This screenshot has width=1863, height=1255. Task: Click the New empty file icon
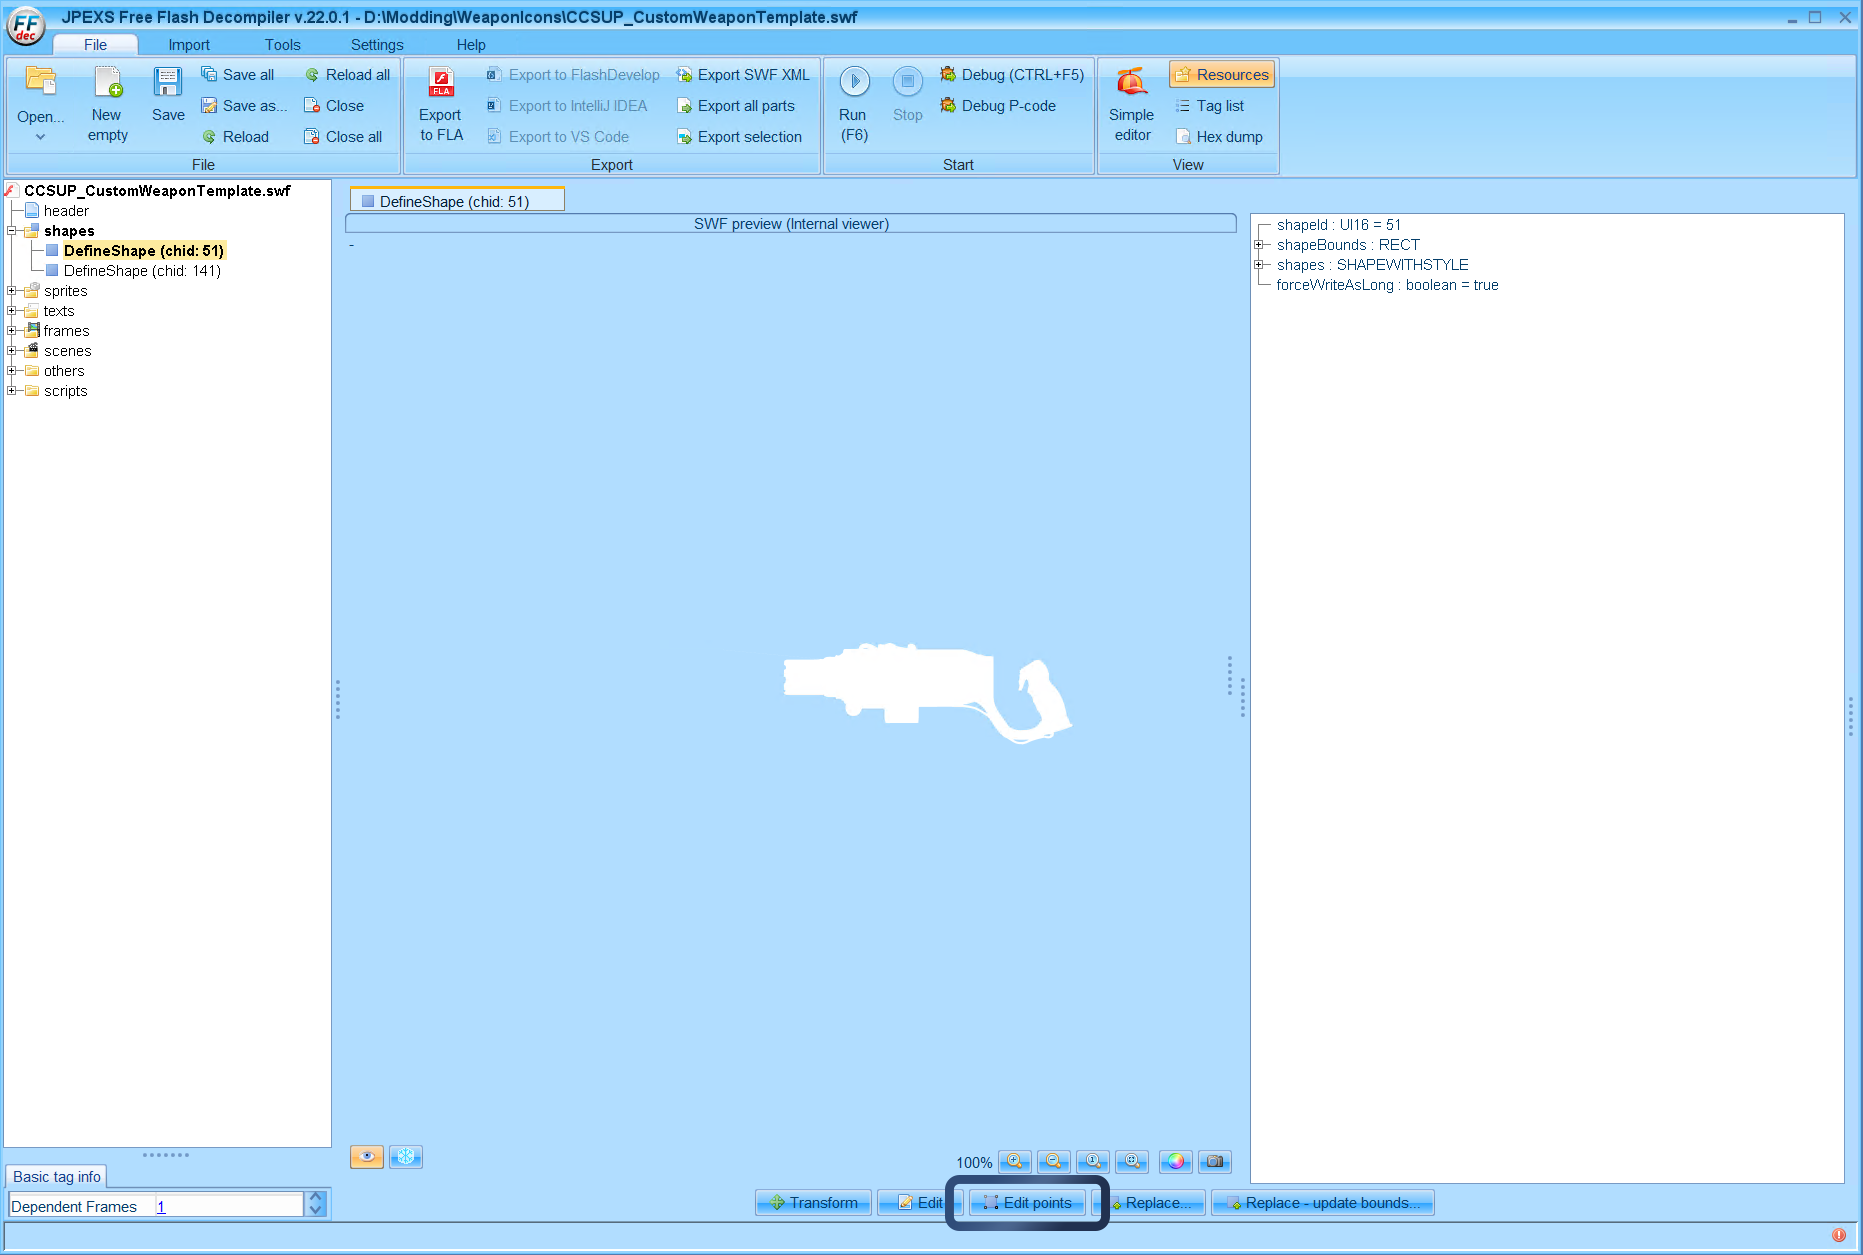[x=108, y=82]
